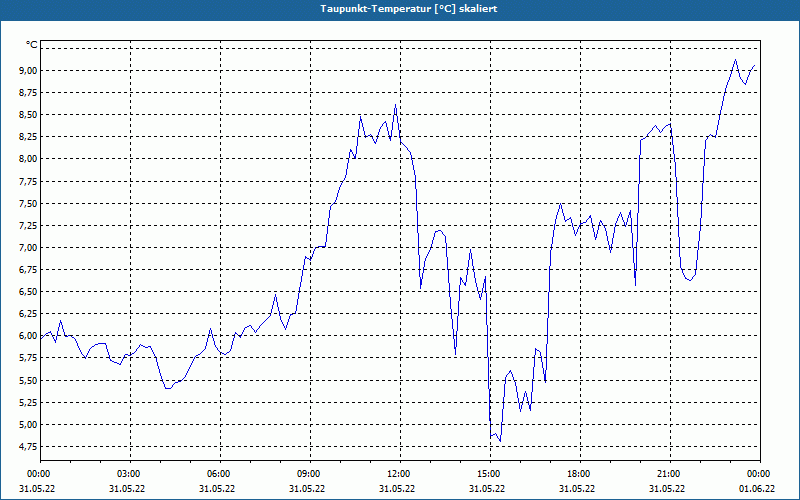This screenshot has height=500, width=800.
Task: Select the 7,50 temperature label
Action: (29, 203)
